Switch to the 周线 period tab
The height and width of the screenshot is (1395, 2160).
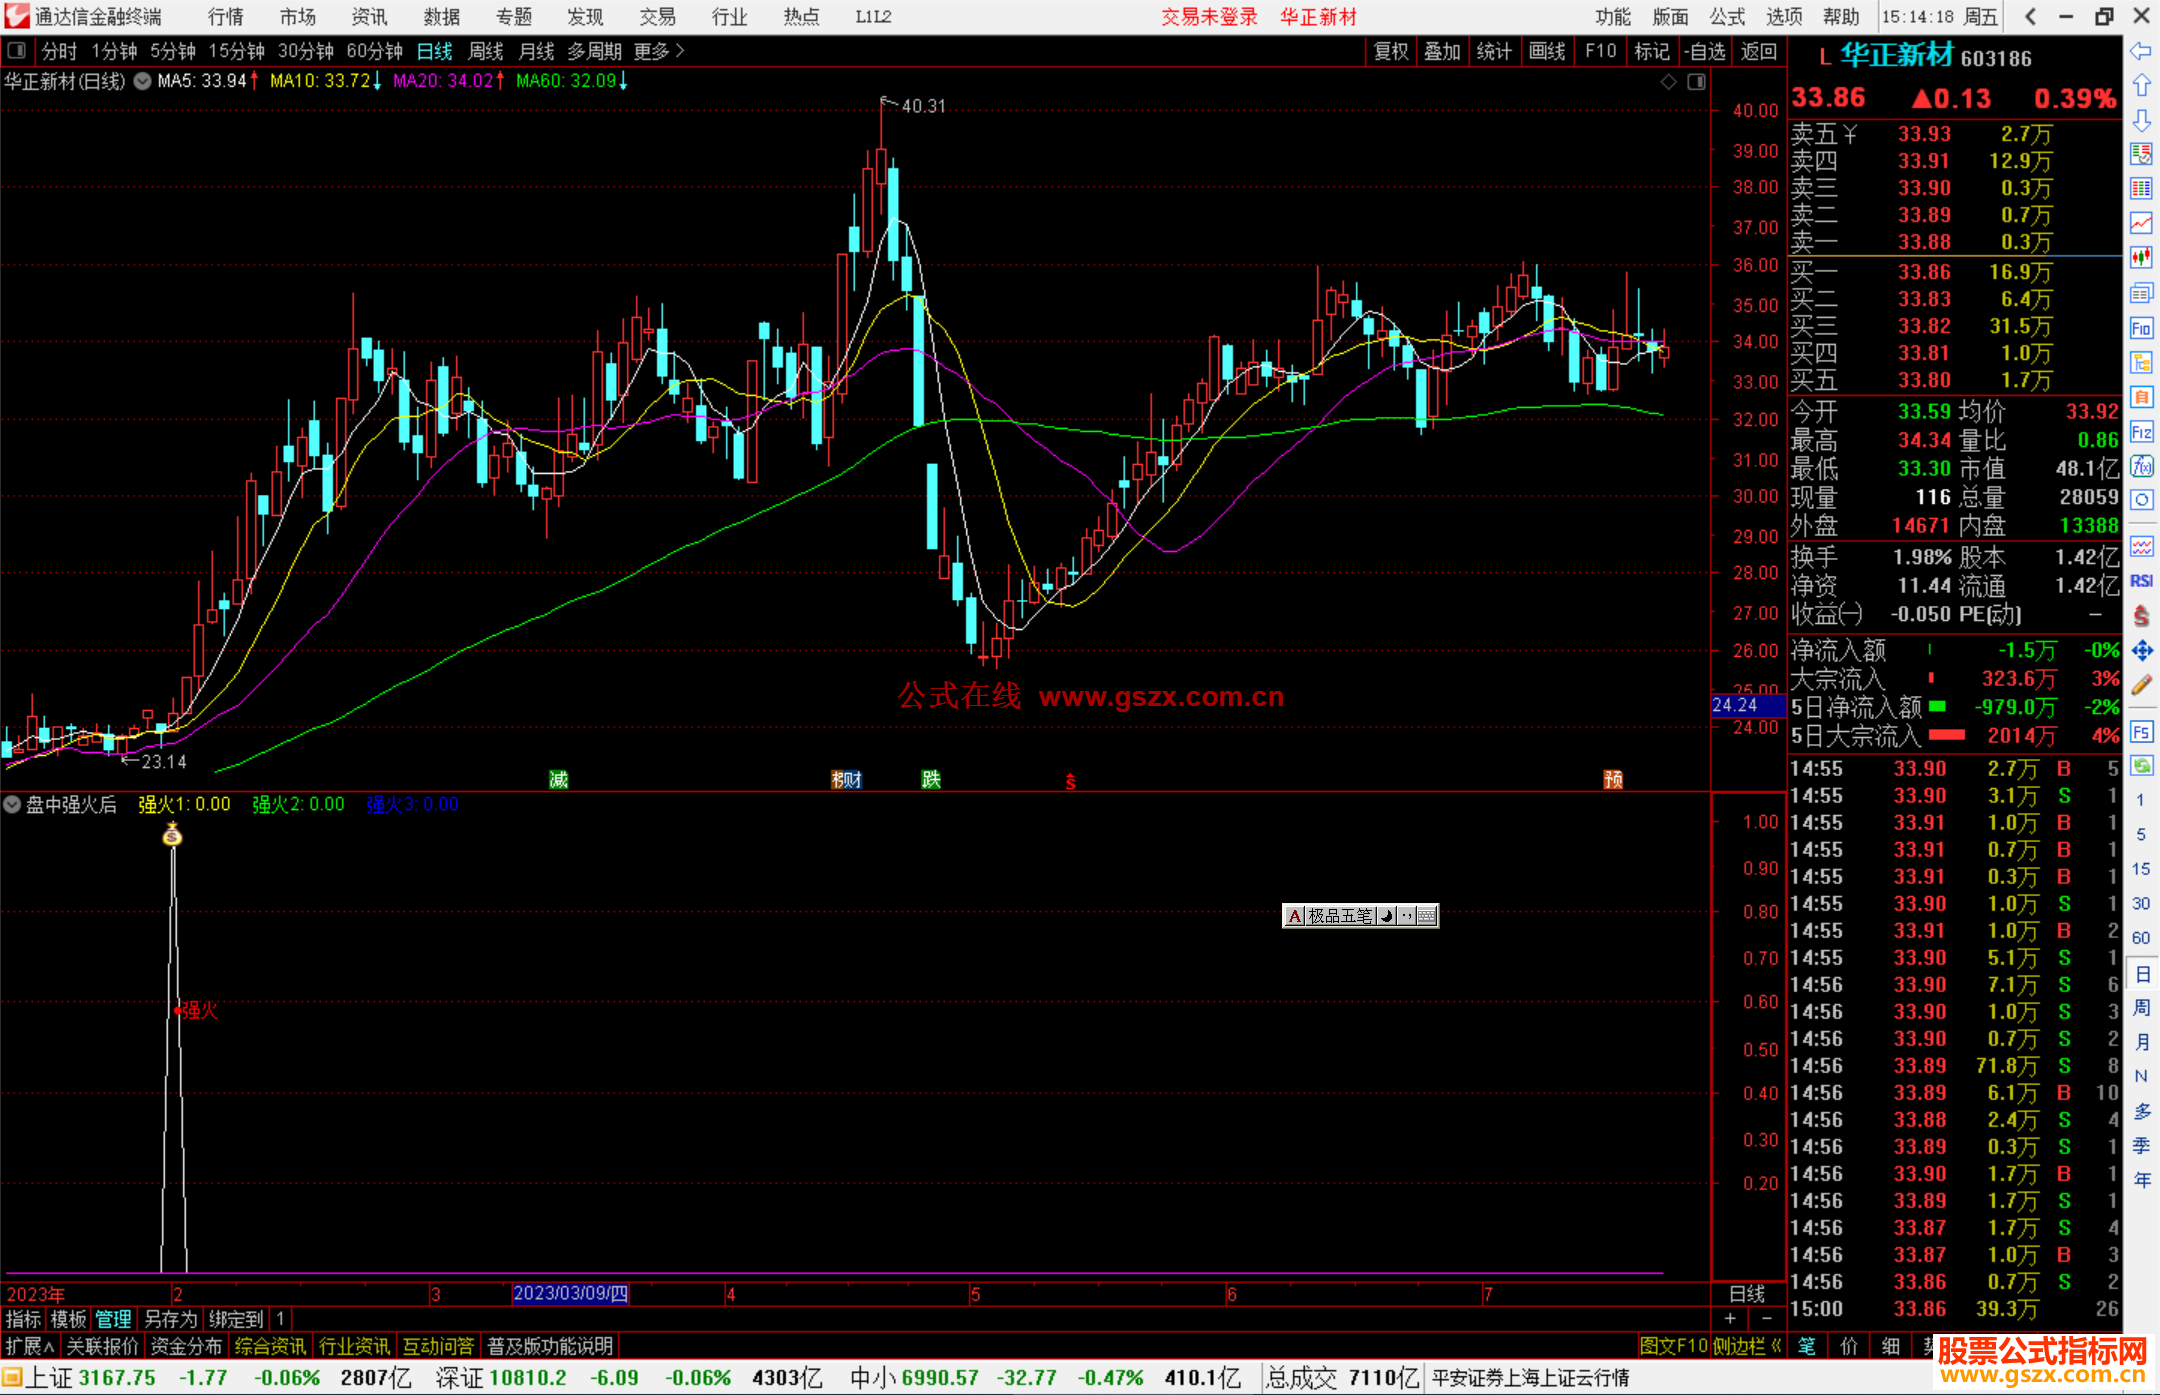(x=485, y=51)
